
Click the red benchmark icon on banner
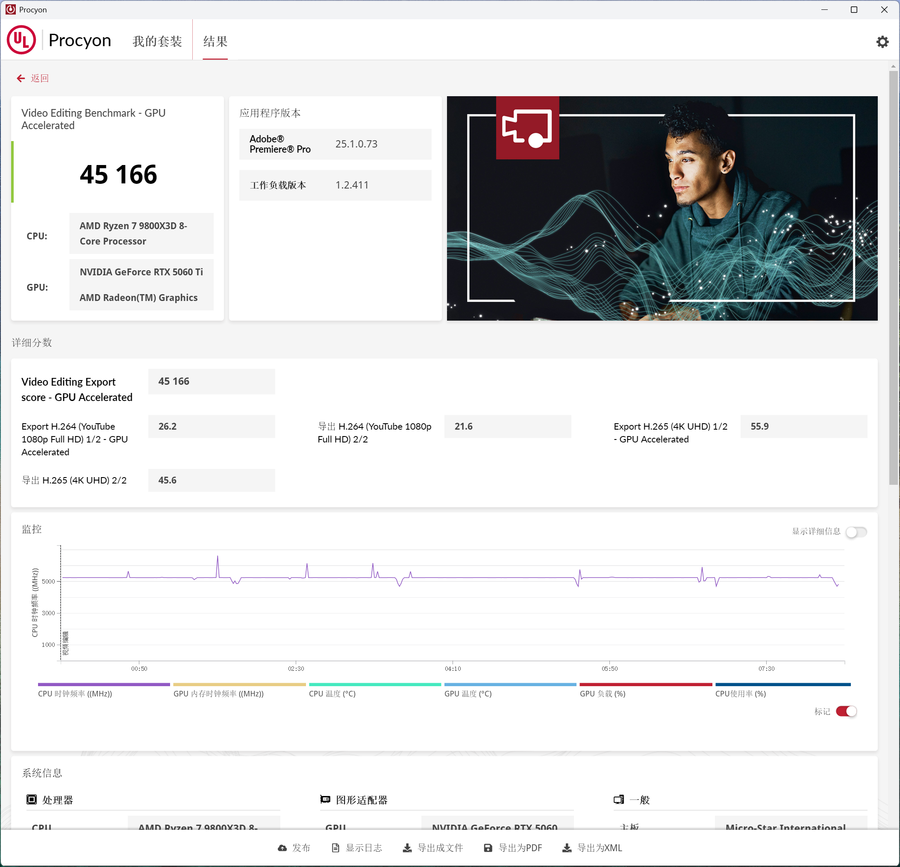[x=527, y=127]
